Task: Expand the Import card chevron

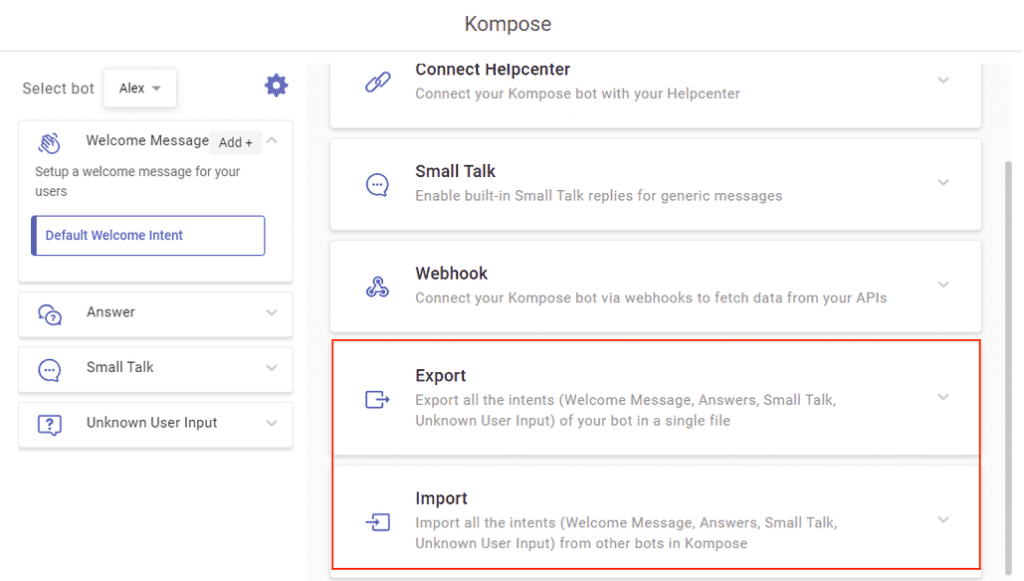Action: pyautogui.click(x=943, y=520)
